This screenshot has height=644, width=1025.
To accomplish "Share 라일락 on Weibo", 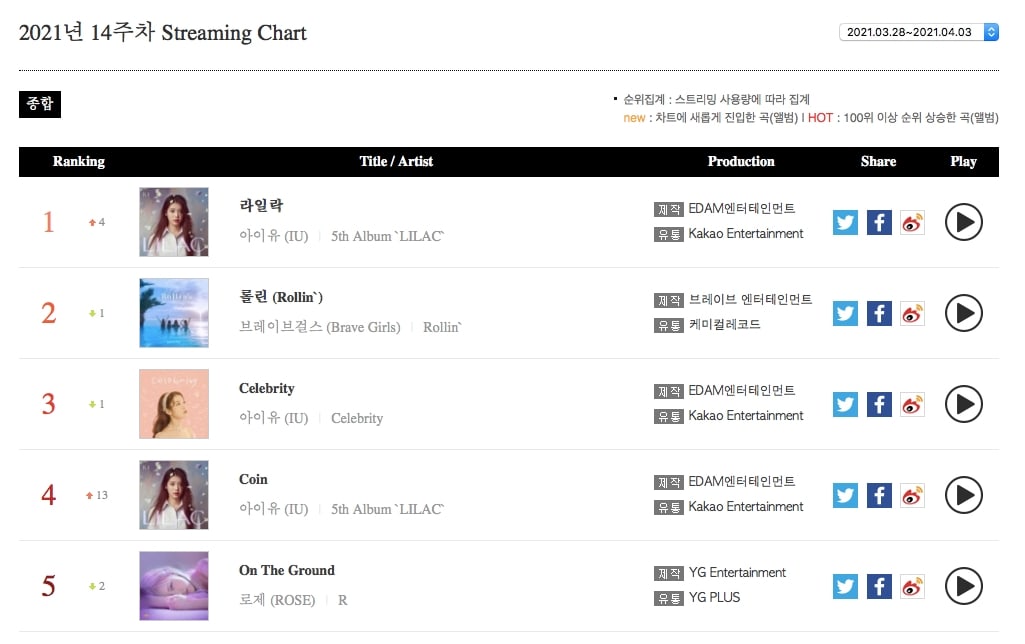I will click(x=913, y=222).
